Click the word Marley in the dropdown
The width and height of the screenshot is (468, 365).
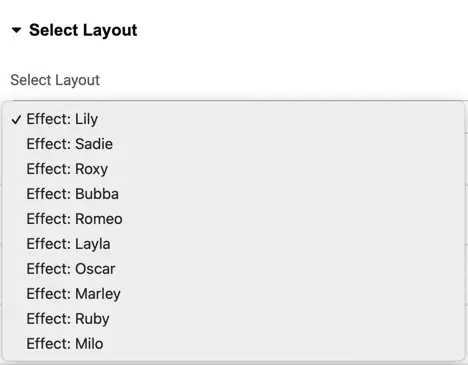coord(98,294)
